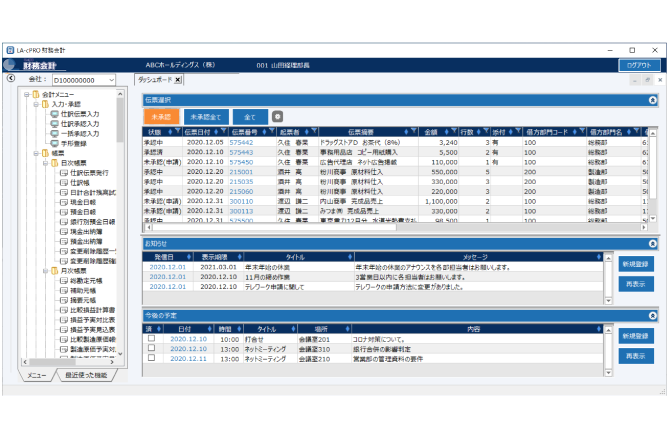Open the filter funnel on 起票者 column
This screenshot has width=669, height=438.
(314, 131)
